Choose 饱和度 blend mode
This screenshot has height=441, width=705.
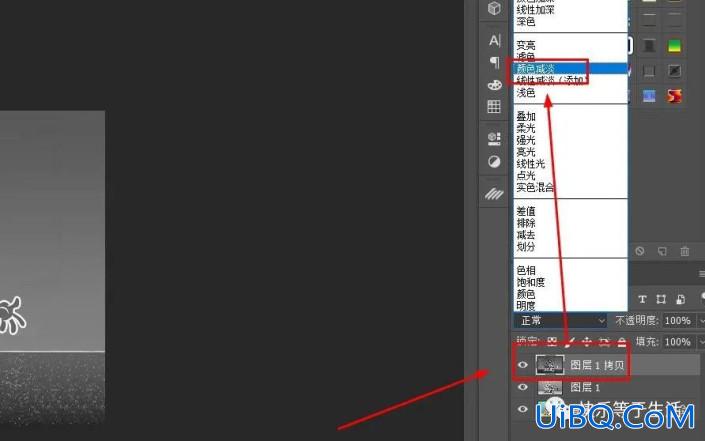tap(570, 282)
